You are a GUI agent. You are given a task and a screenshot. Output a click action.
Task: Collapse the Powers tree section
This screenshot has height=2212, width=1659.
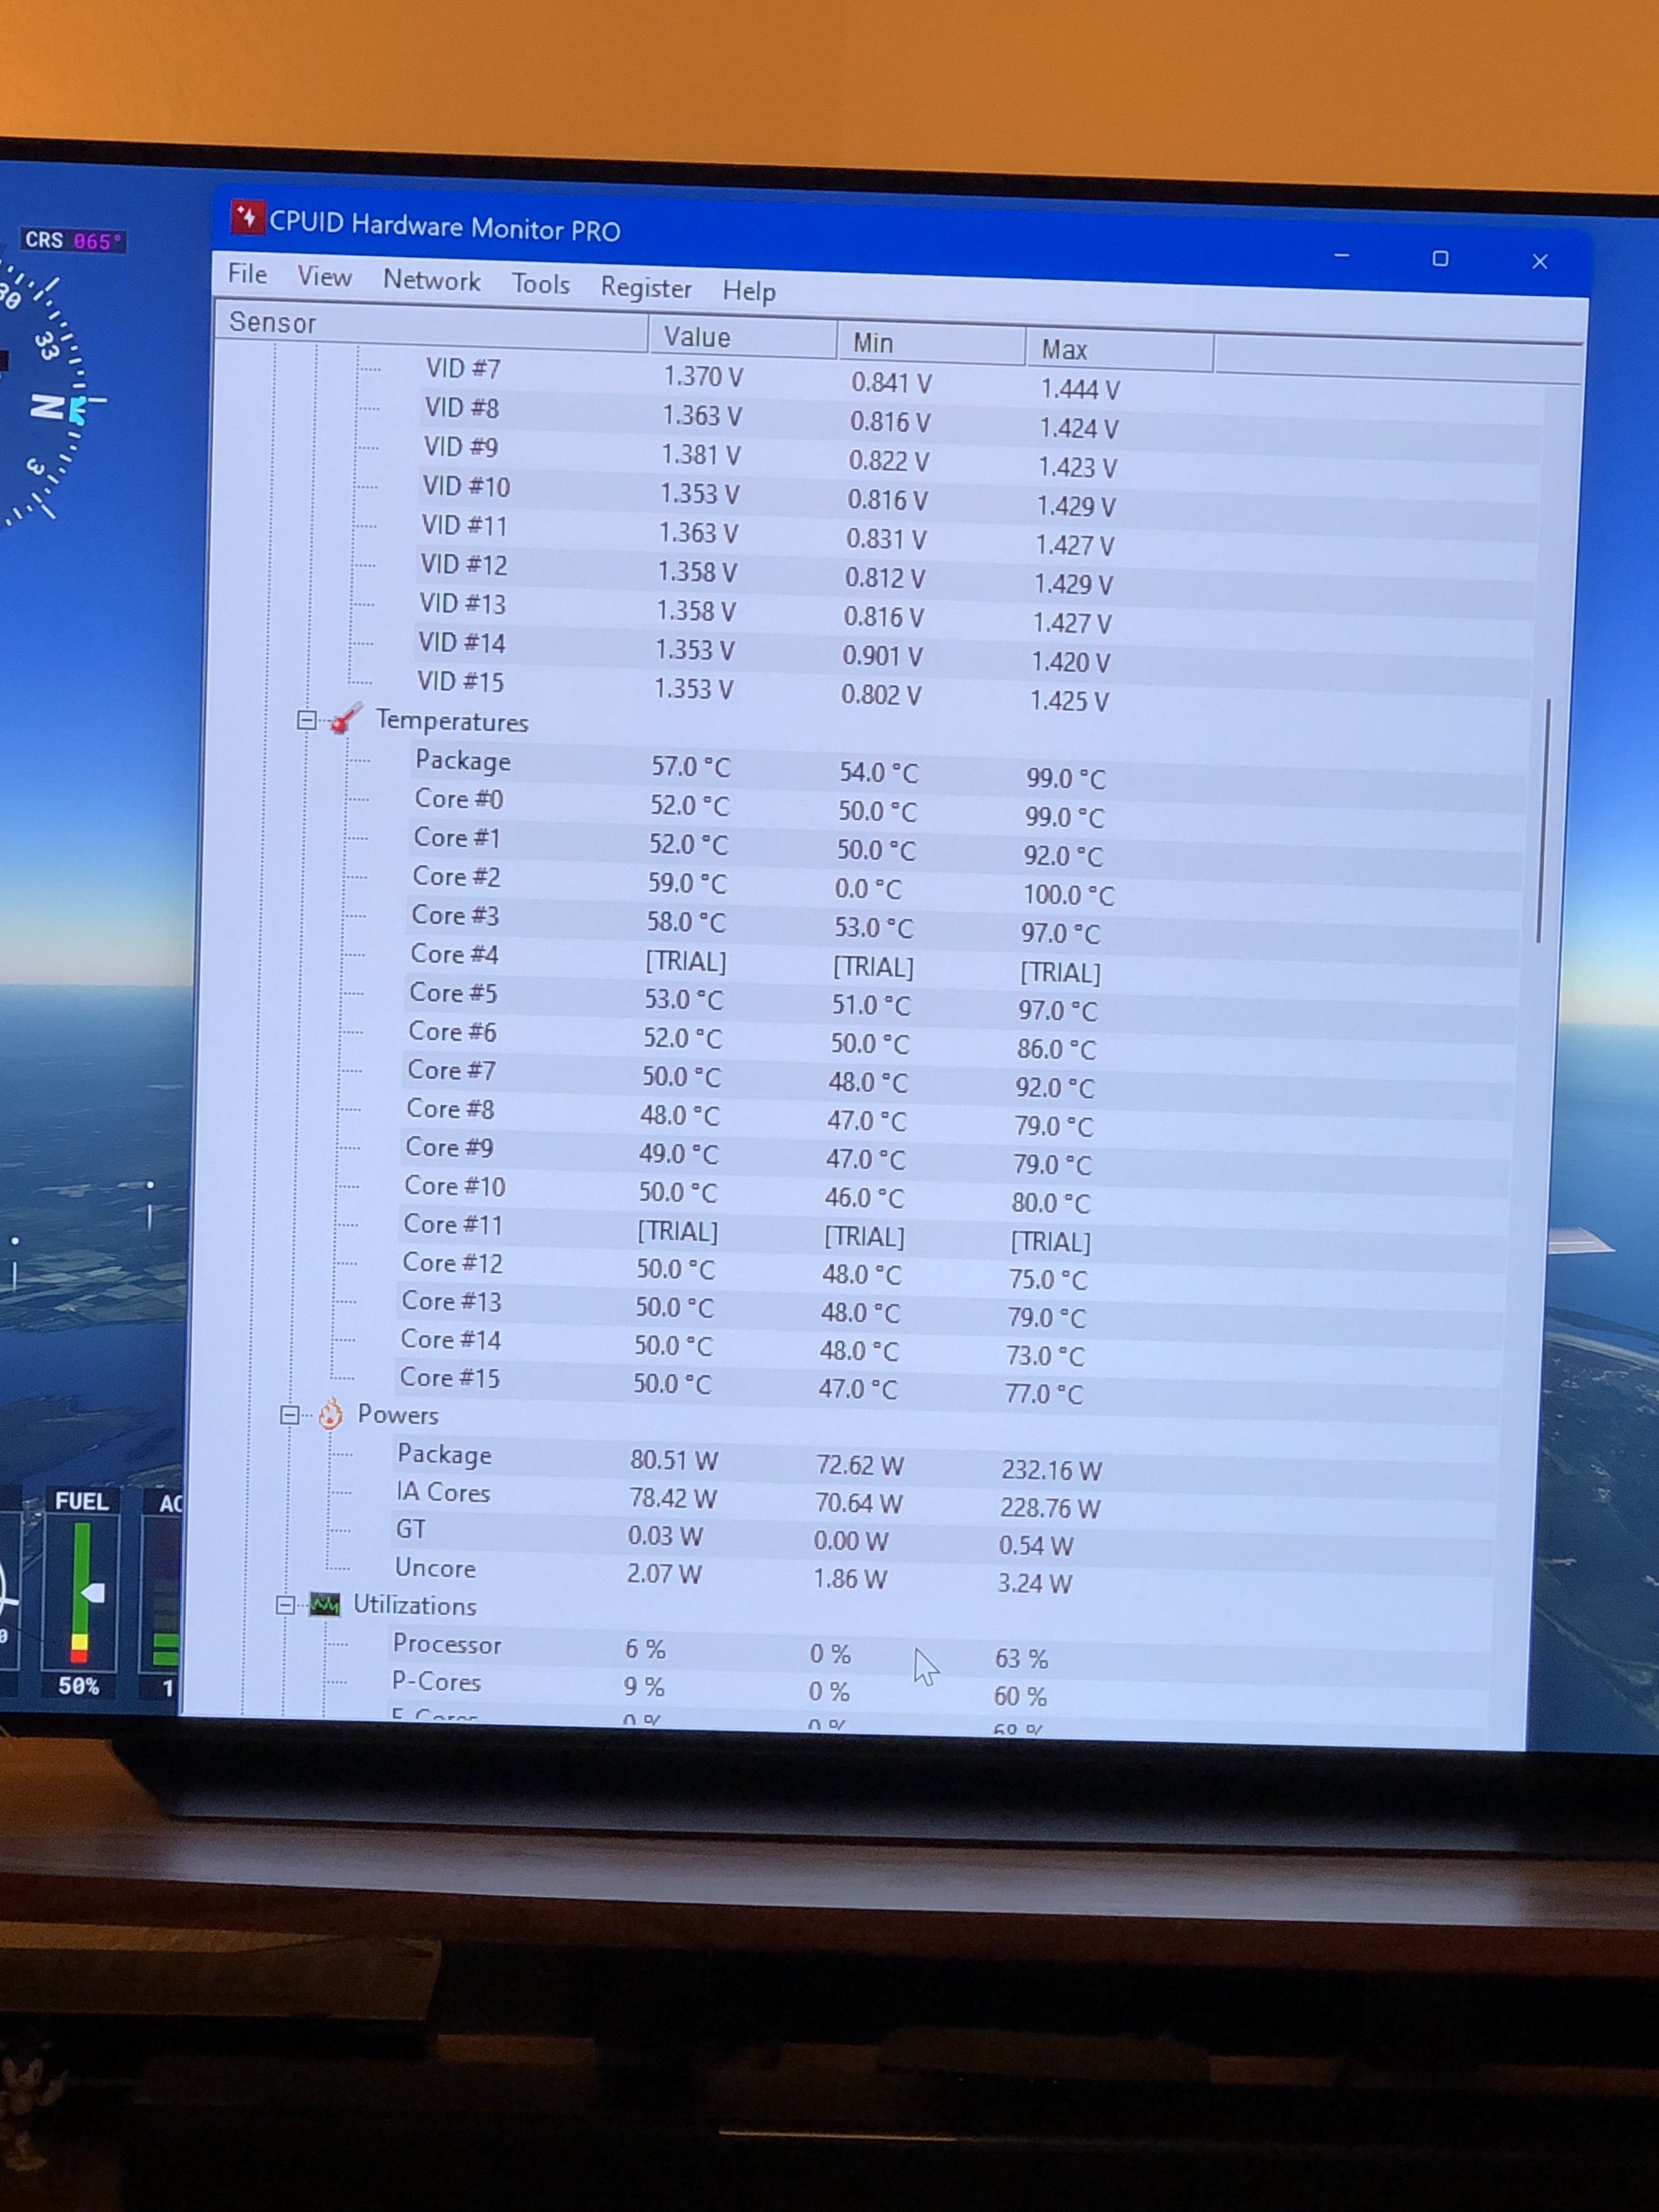pyautogui.click(x=289, y=1414)
